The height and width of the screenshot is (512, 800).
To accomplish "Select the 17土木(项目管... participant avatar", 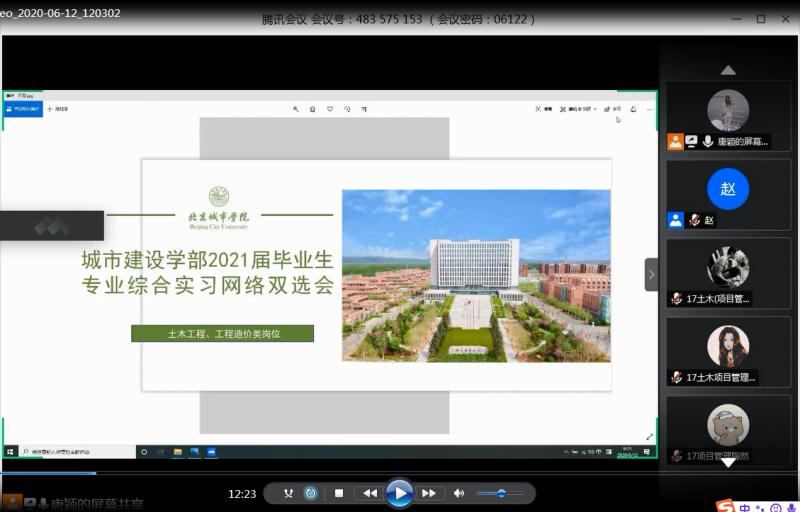I will pyautogui.click(x=728, y=267).
